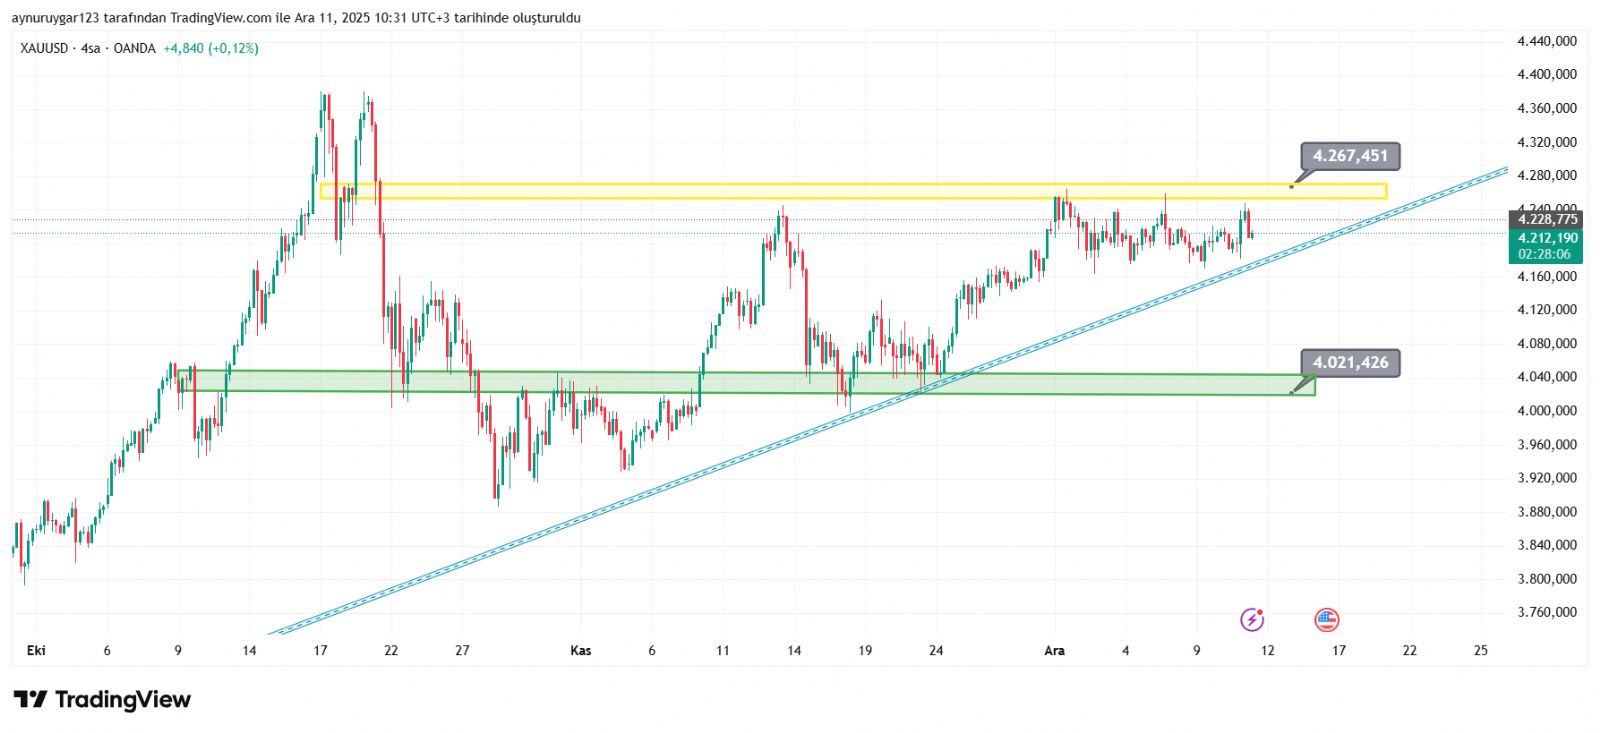The height and width of the screenshot is (733, 1600).
Task: Click the 4.440,000 price axis label
Action: coord(1546,41)
